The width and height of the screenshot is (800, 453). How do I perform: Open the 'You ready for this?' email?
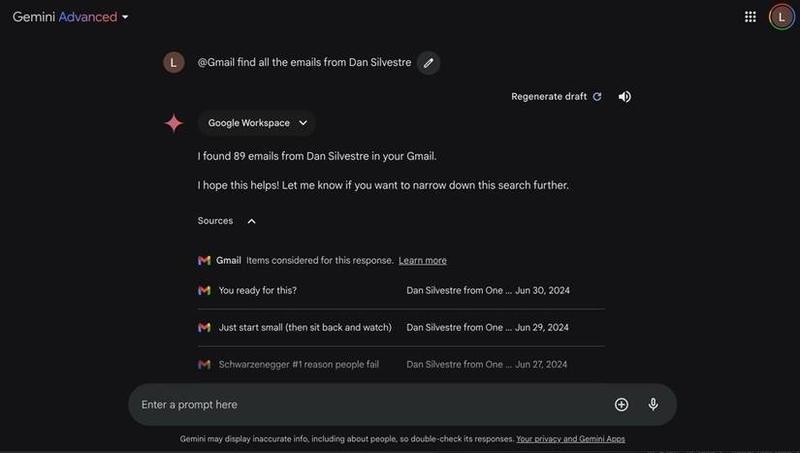point(258,291)
